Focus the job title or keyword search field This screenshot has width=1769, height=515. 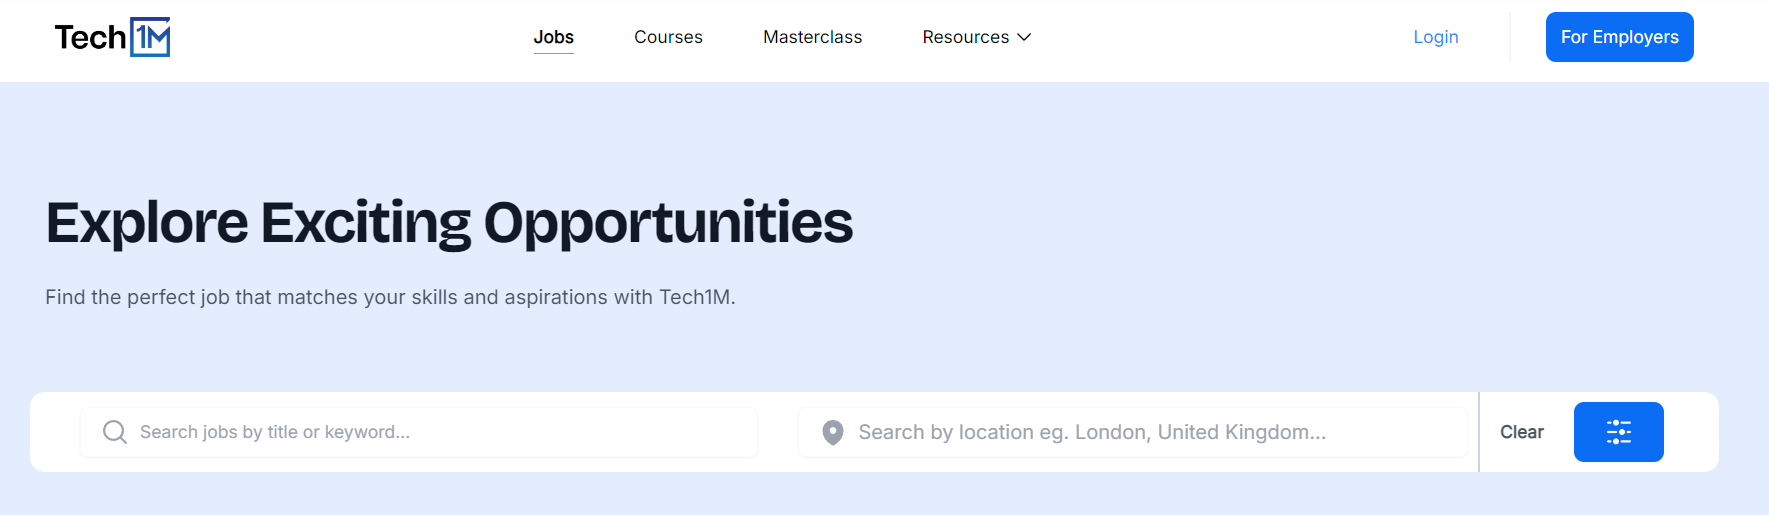point(419,432)
